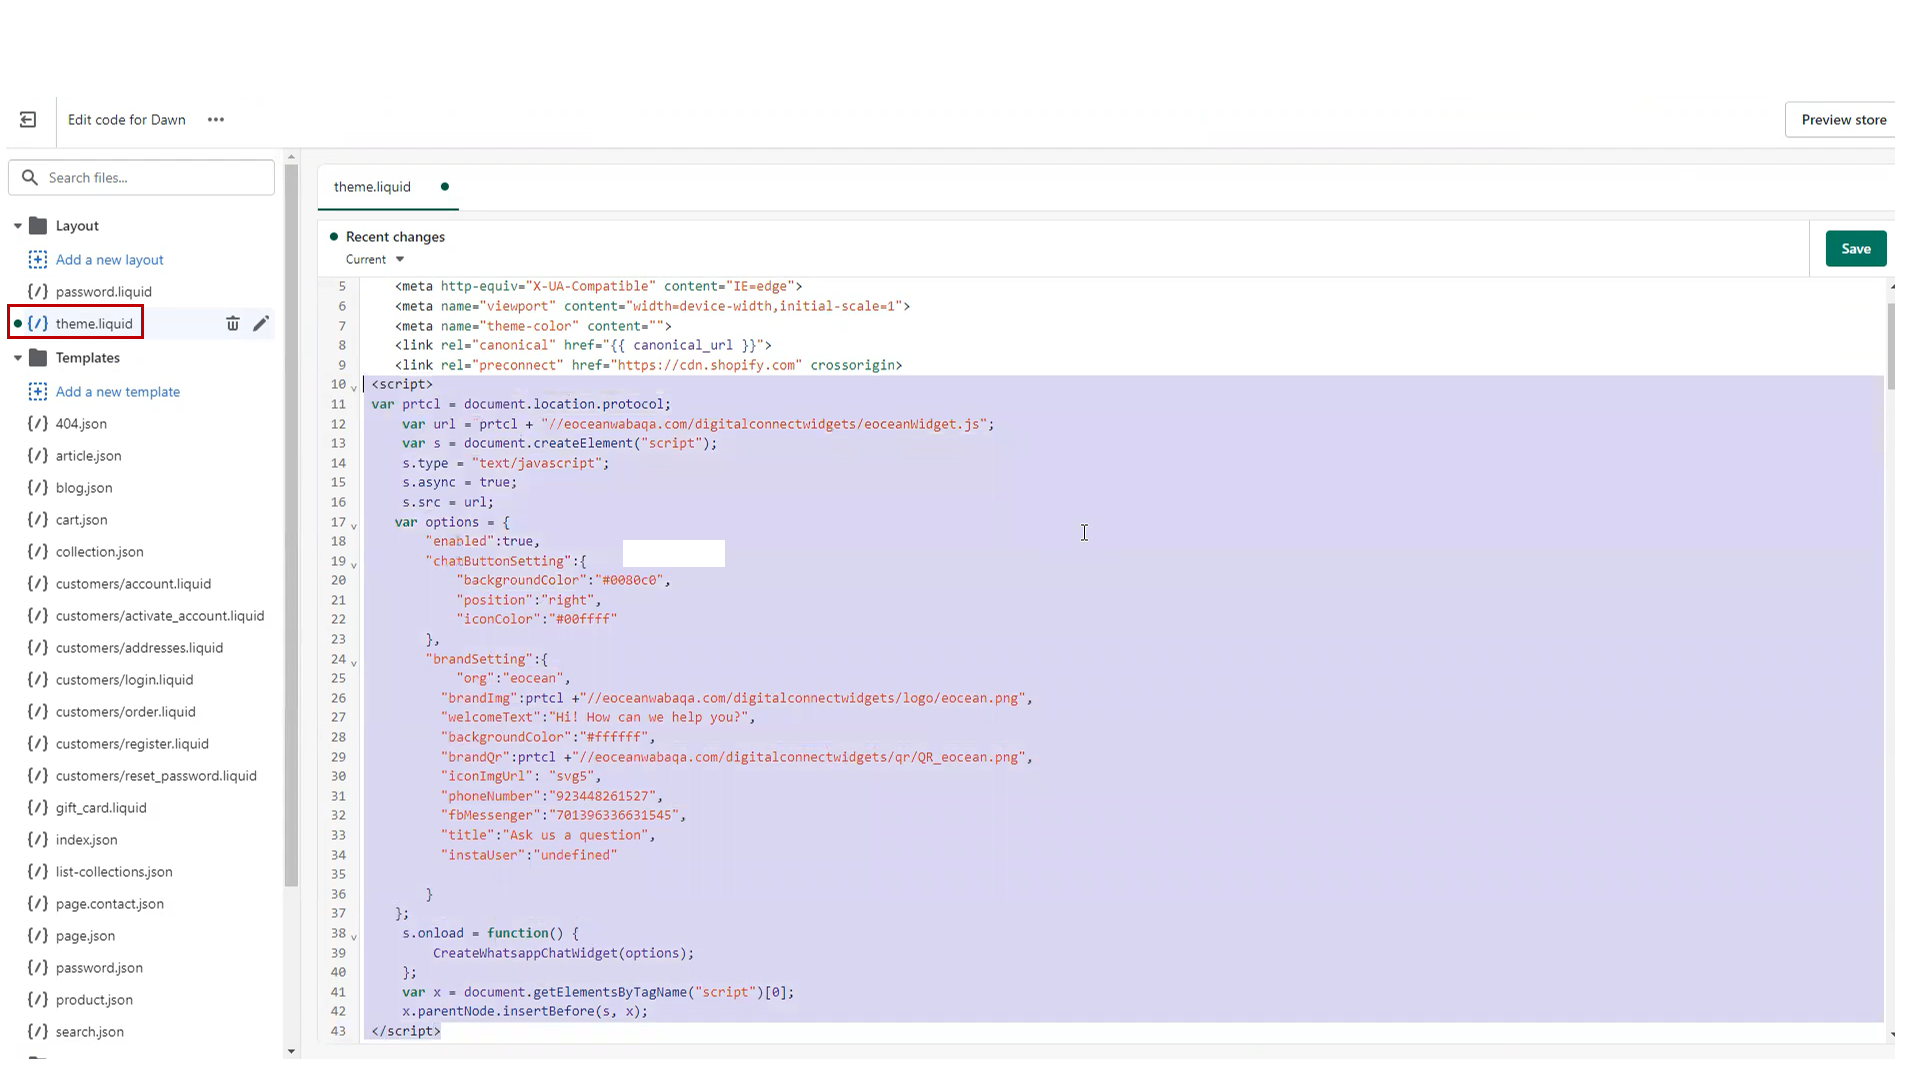Switch to the theme.liquid editor tab
Screen dimensions: 1920x1080
pyautogui.click(x=372, y=187)
